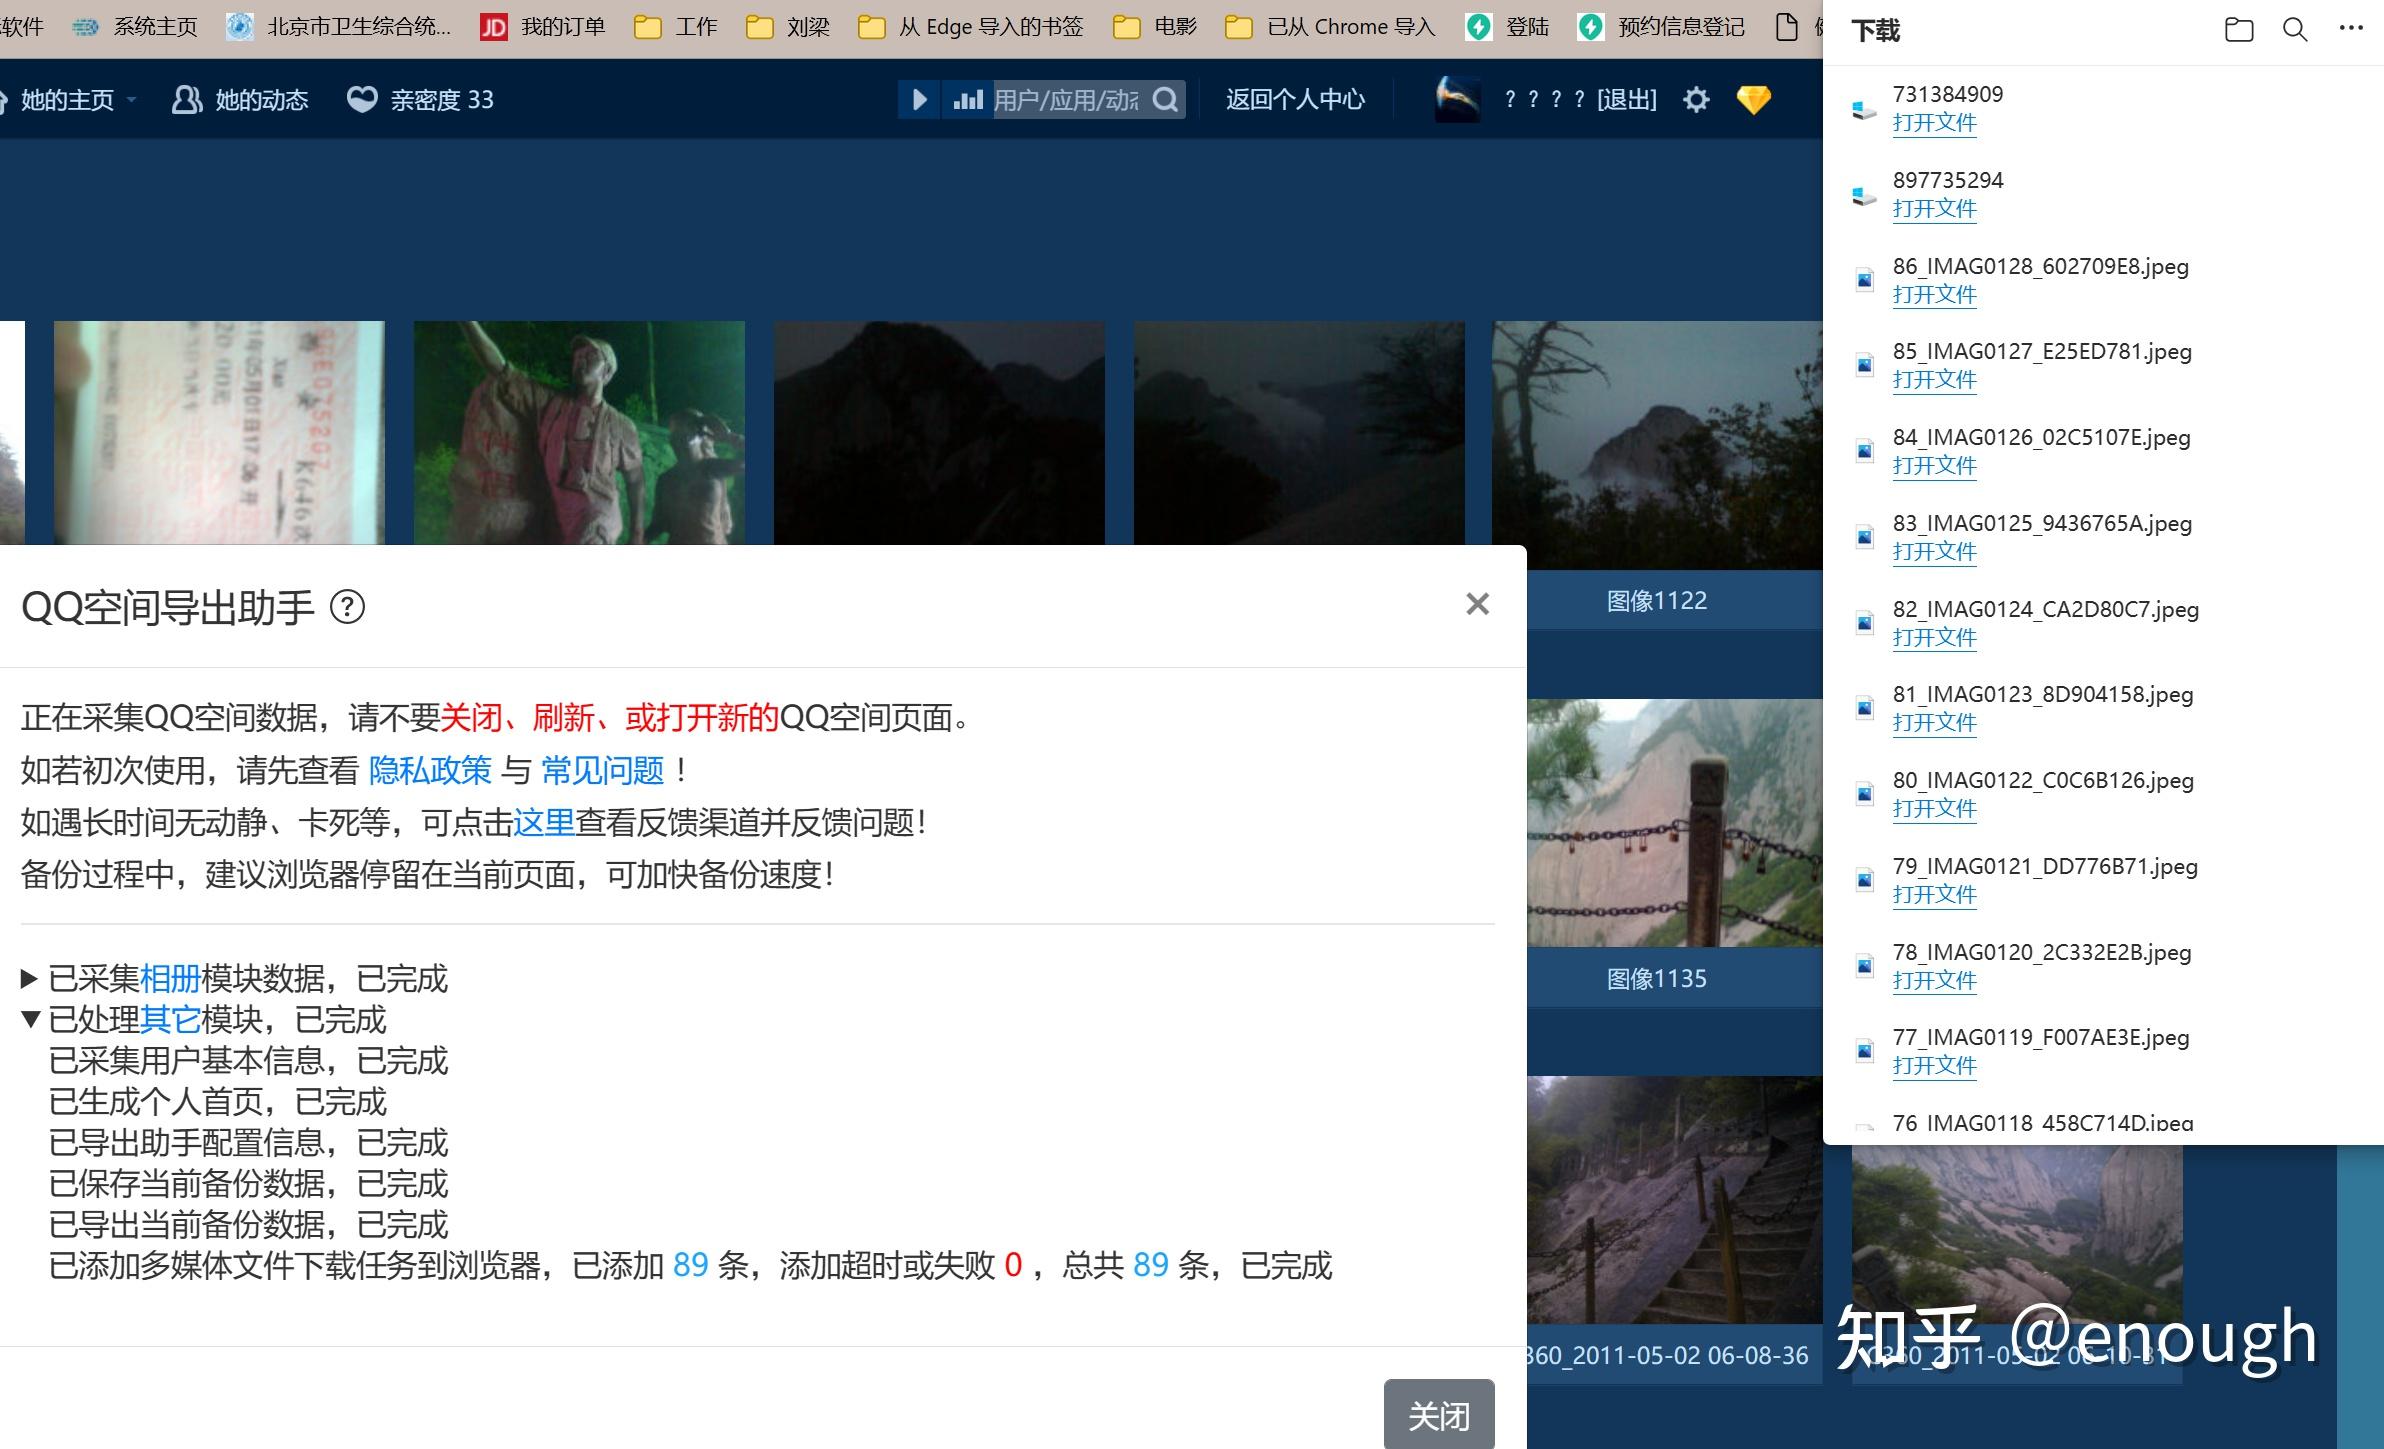
Task: Click the audio bars icon in header
Action: tap(967, 99)
